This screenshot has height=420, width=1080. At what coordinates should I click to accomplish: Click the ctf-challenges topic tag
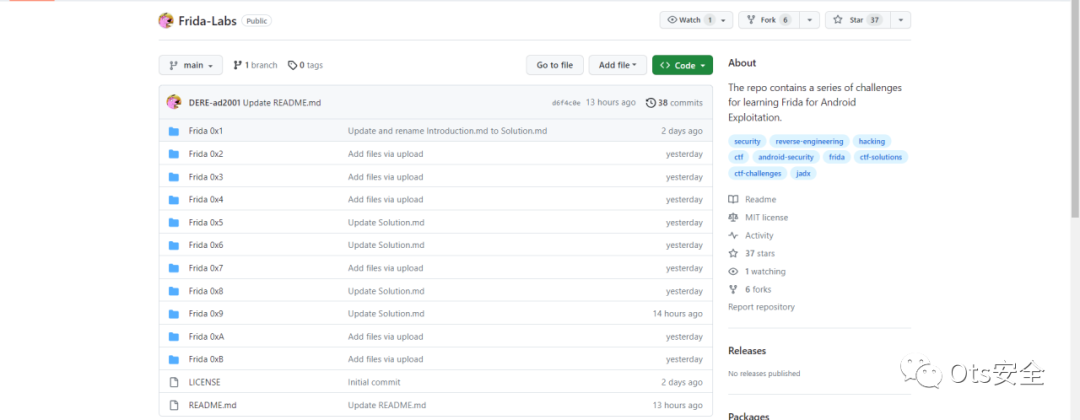coord(758,174)
